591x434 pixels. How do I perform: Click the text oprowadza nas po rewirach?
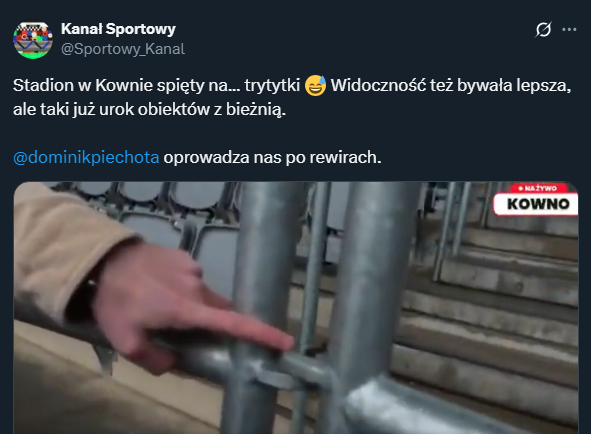[272, 157]
